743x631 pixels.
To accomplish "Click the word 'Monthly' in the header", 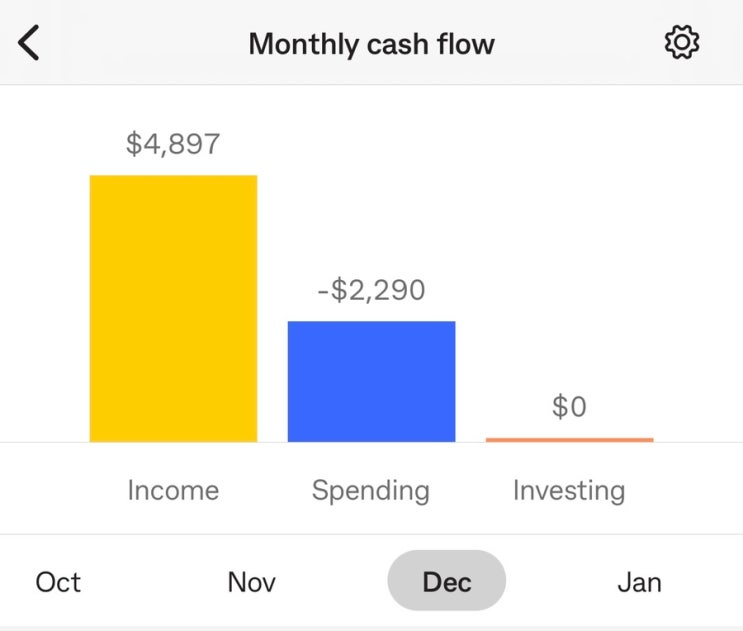I will tap(292, 44).
